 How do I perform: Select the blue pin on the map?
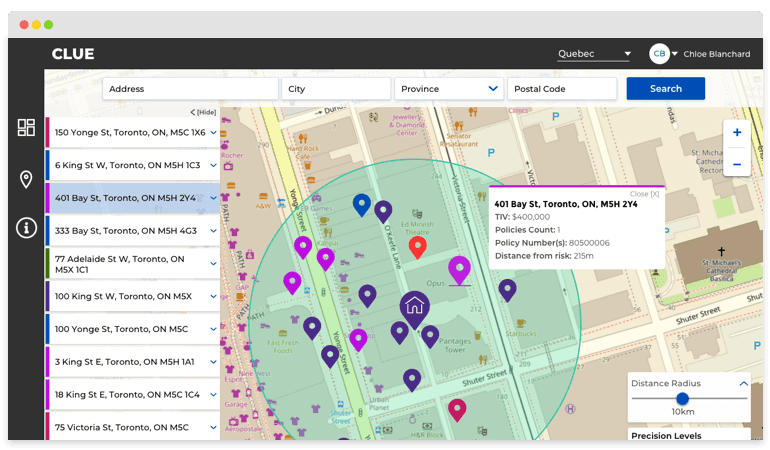click(x=362, y=204)
